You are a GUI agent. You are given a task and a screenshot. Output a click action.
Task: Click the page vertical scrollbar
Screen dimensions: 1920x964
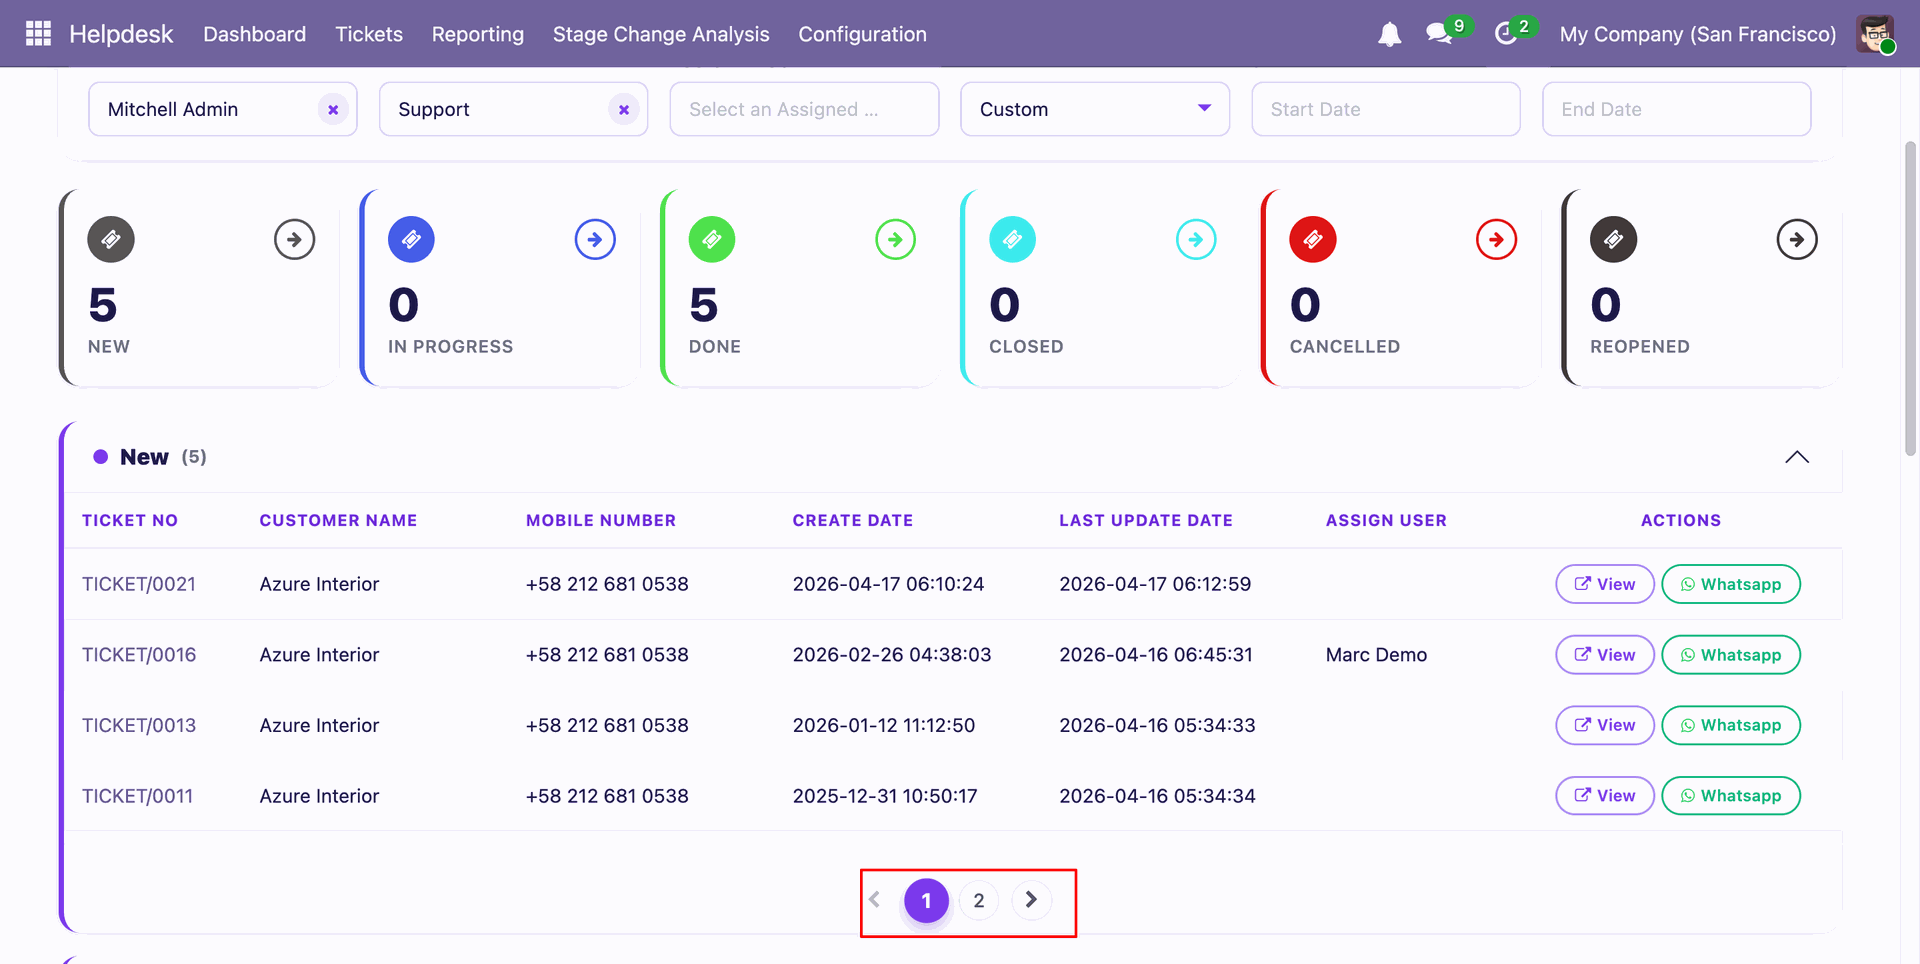tap(1910, 299)
